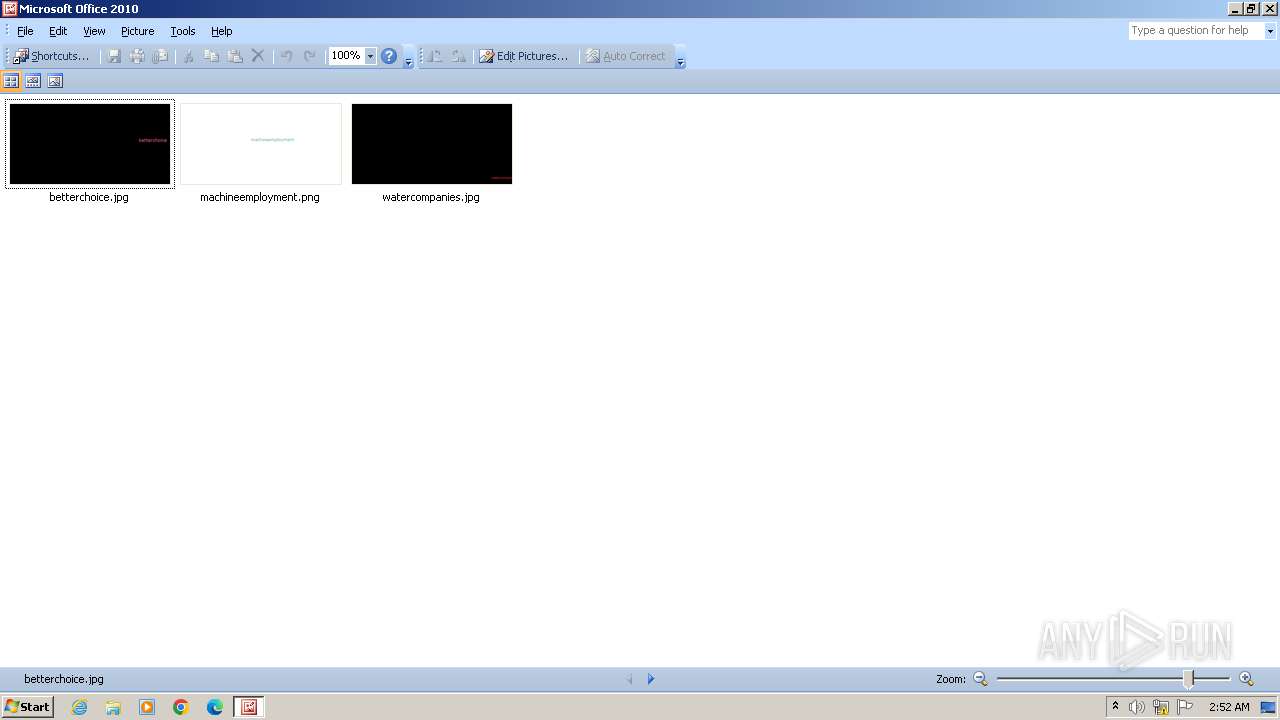Open Windows Explorer folder on taskbar
The height and width of the screenshot is (720, 1280).
click(113, 707)
